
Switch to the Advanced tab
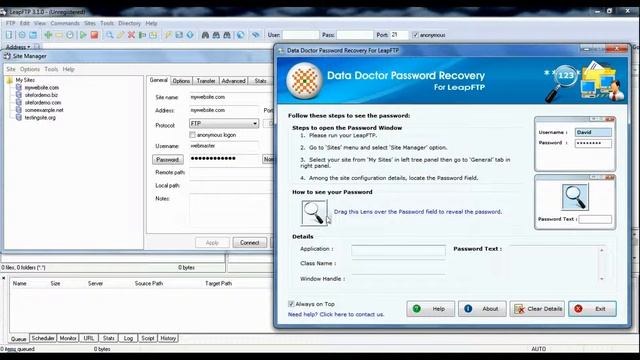click(233, 81)
